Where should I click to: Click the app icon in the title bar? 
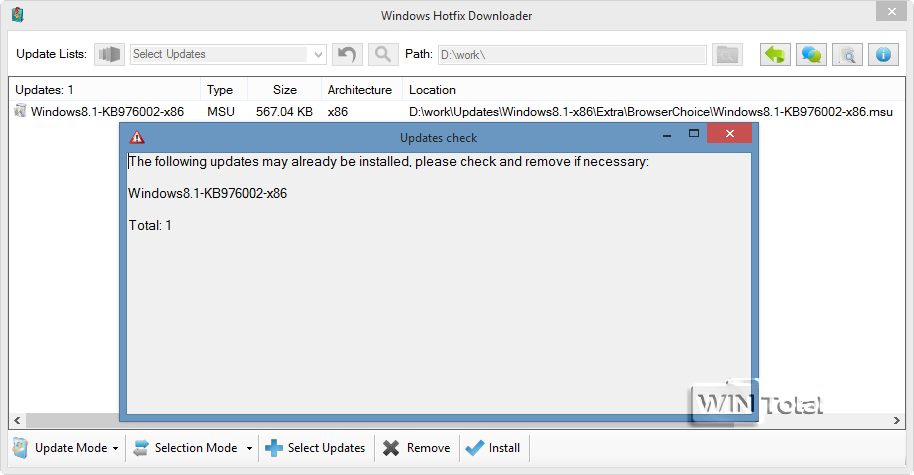click(x=17, y=15)
